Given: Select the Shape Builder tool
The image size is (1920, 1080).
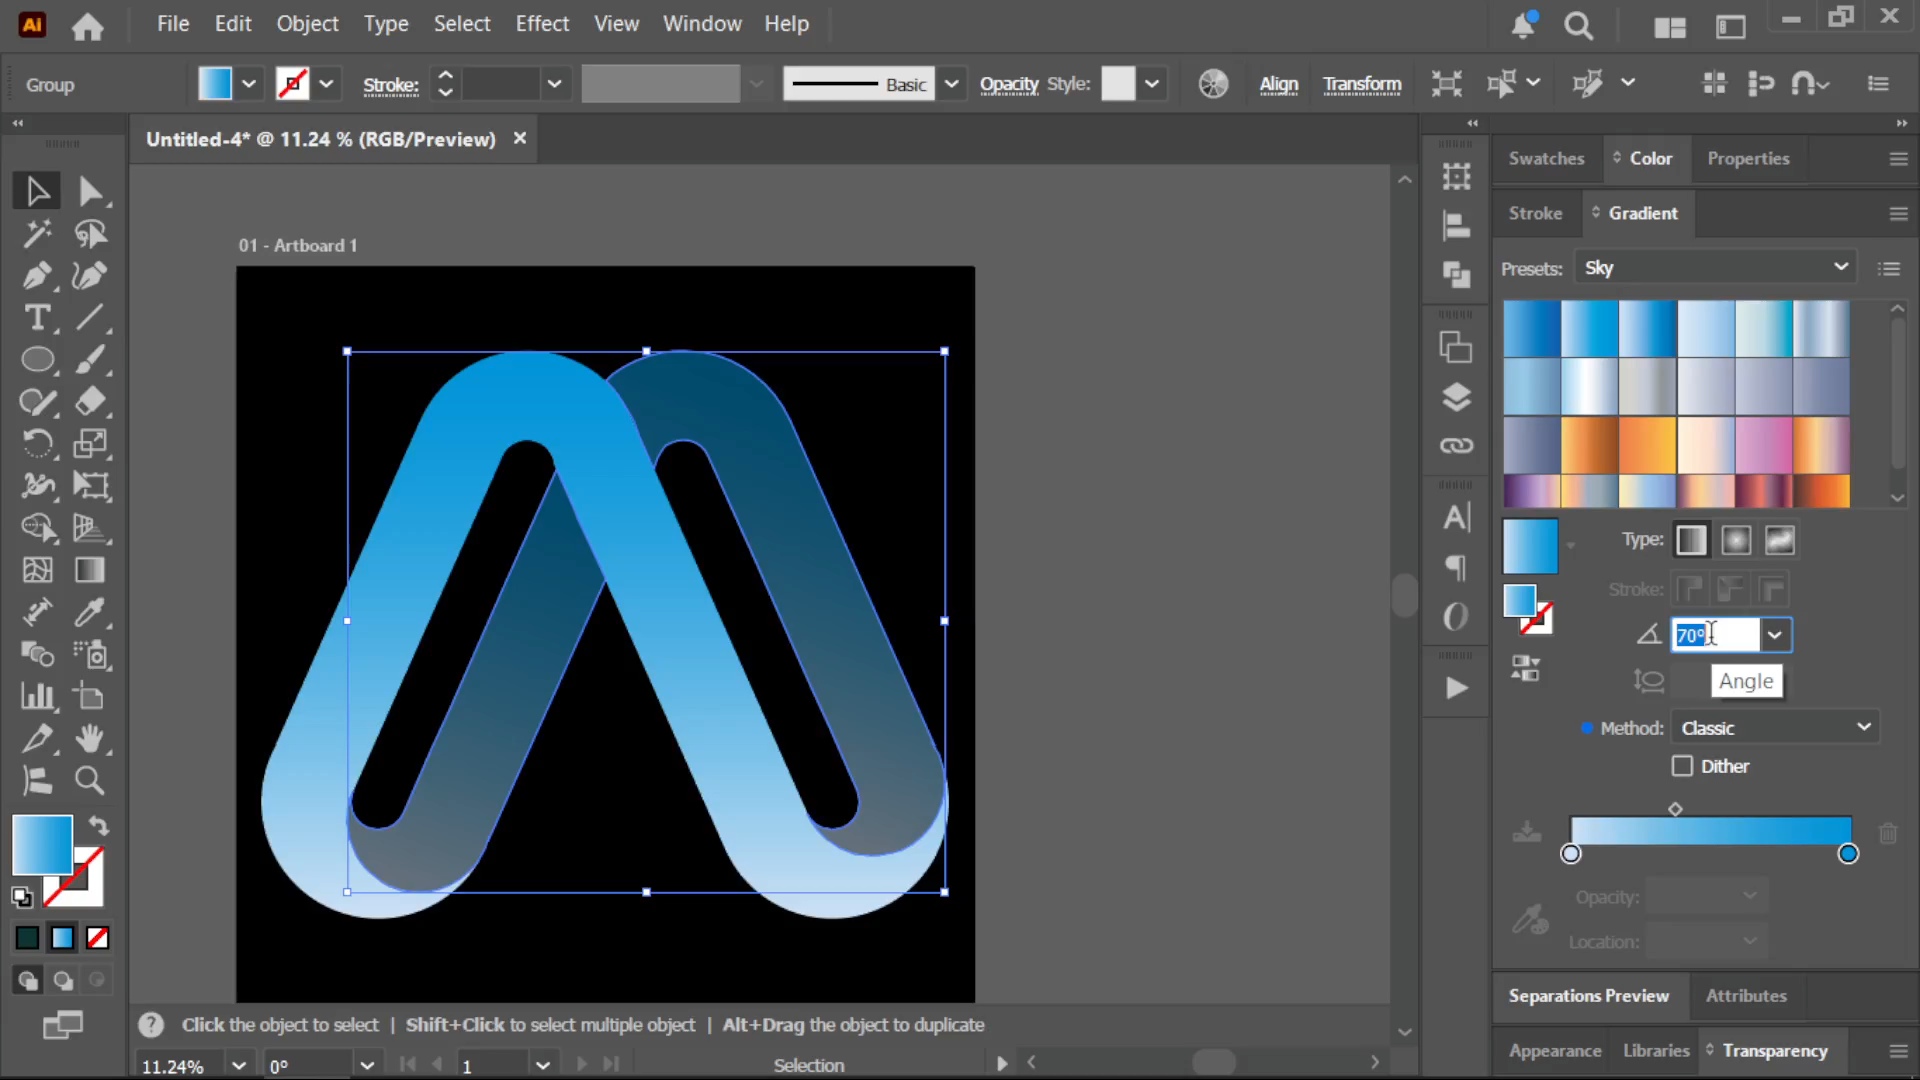Looking at the screenshot, I should [x=37, y=528].
